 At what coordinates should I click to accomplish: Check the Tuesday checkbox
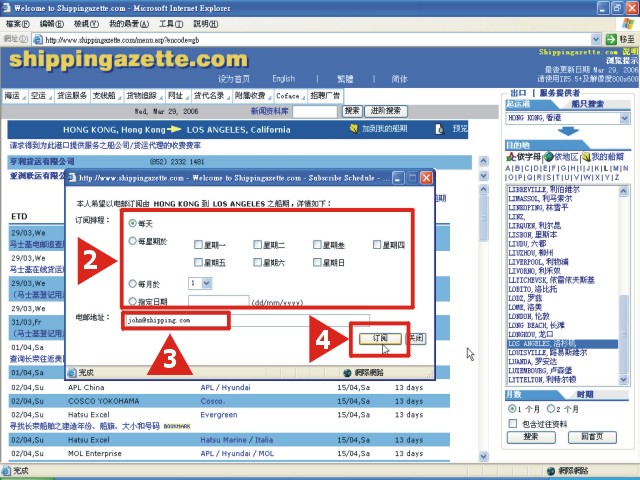pyautogui.click(x=258, y=244)
